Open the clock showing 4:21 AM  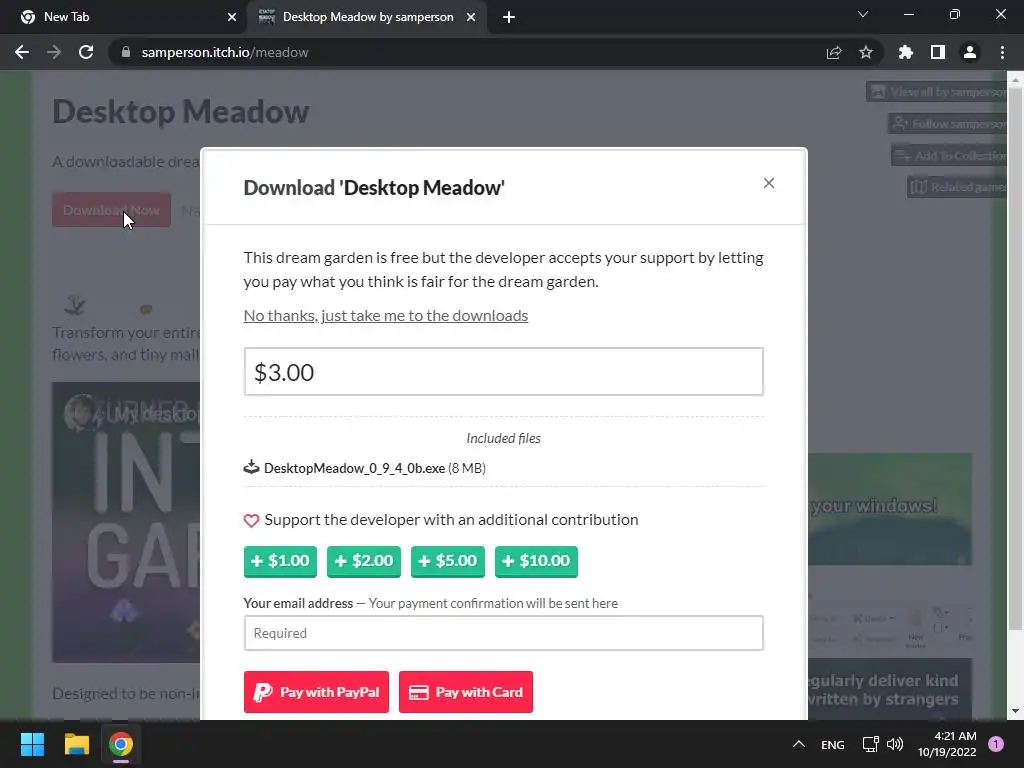click(x=947, y=744)
